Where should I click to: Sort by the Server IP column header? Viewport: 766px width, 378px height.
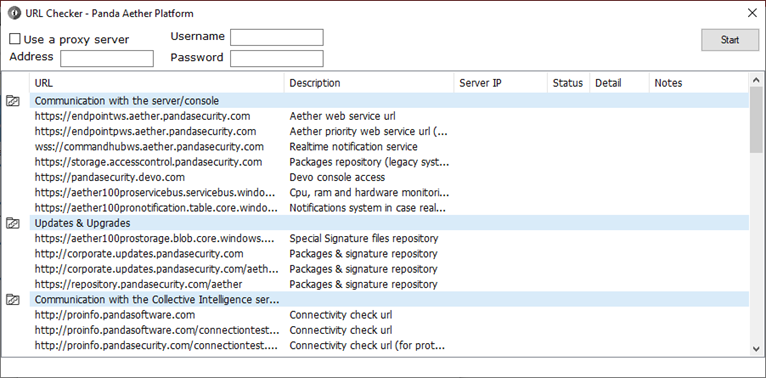500,83
